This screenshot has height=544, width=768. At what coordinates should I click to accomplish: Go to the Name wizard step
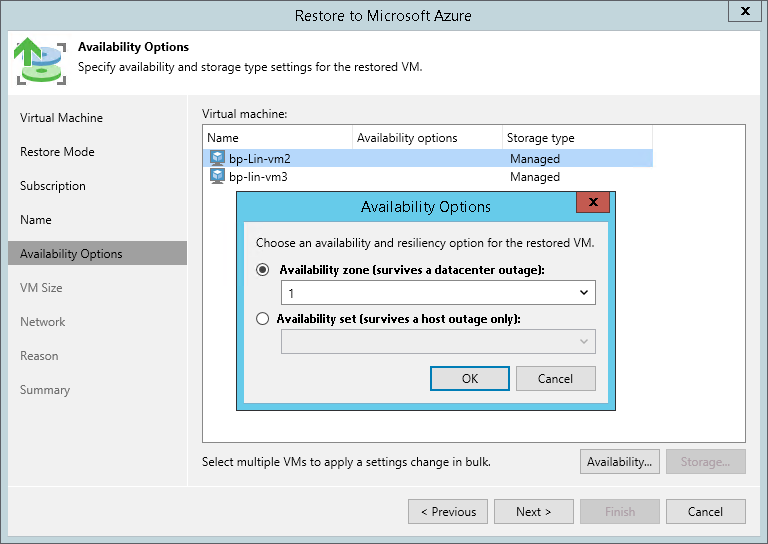36,220
